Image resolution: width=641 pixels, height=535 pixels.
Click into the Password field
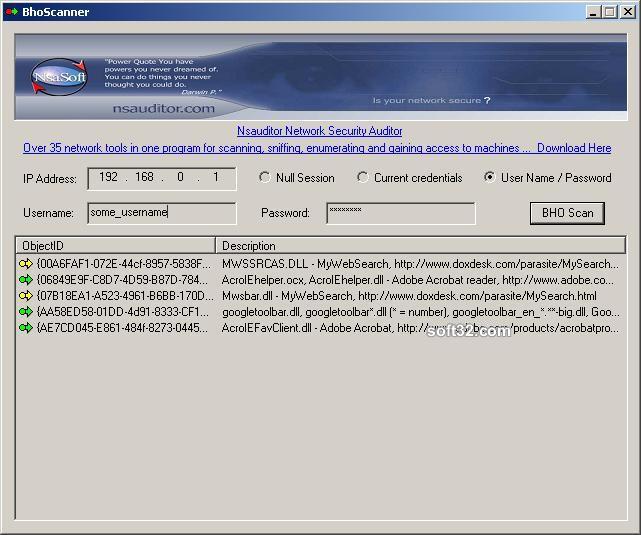tap(400, 213)
